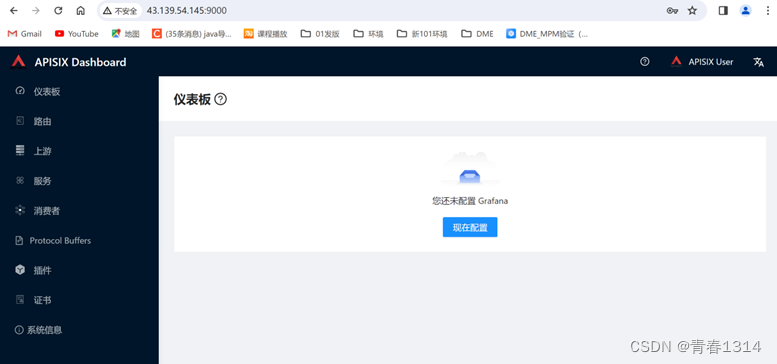Select 服务 in the sidebar
Screen dimensions: 777x364
(x=79, y=181)
